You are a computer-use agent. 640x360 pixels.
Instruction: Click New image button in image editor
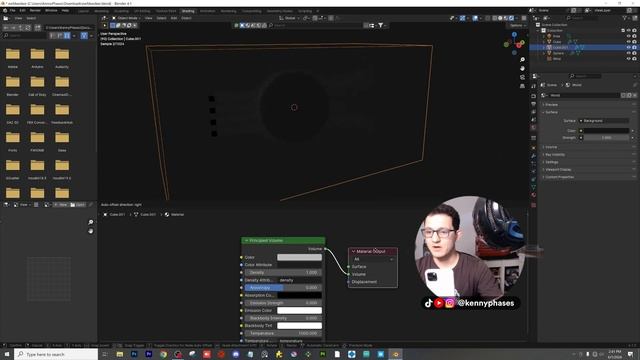61,204
